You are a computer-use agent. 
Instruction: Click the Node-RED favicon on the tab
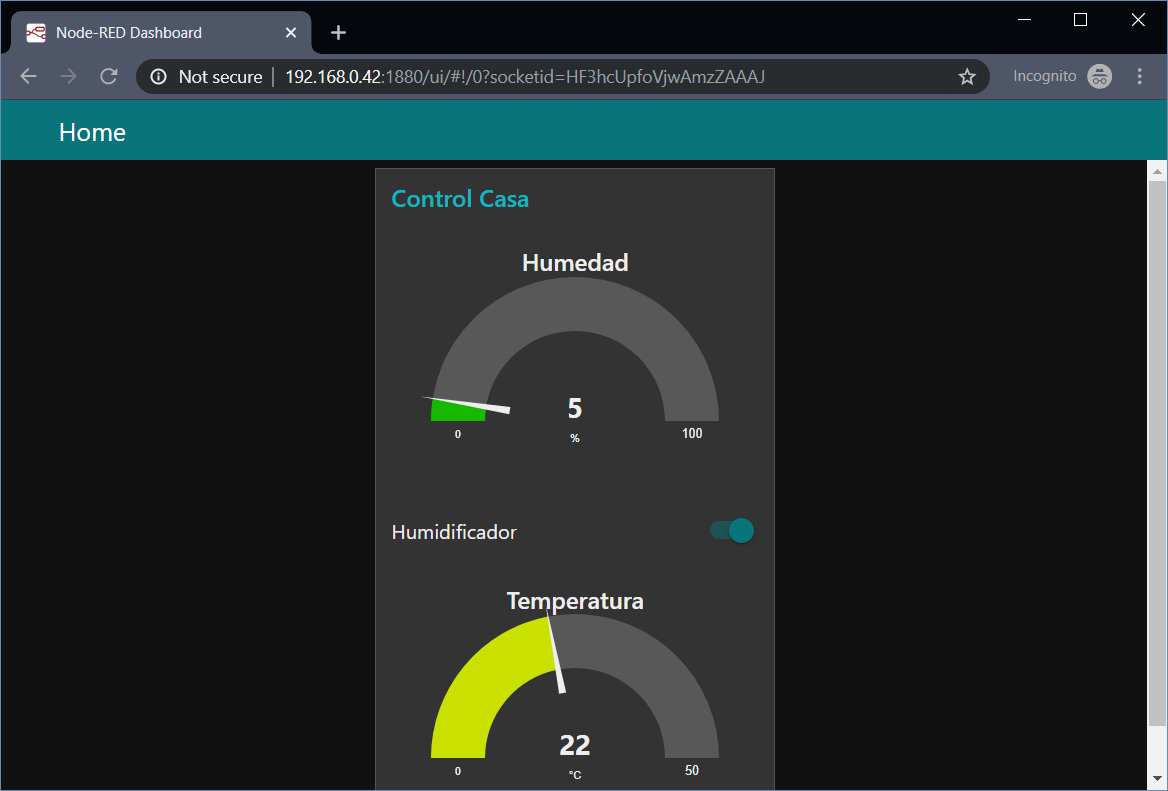(36, 33)
